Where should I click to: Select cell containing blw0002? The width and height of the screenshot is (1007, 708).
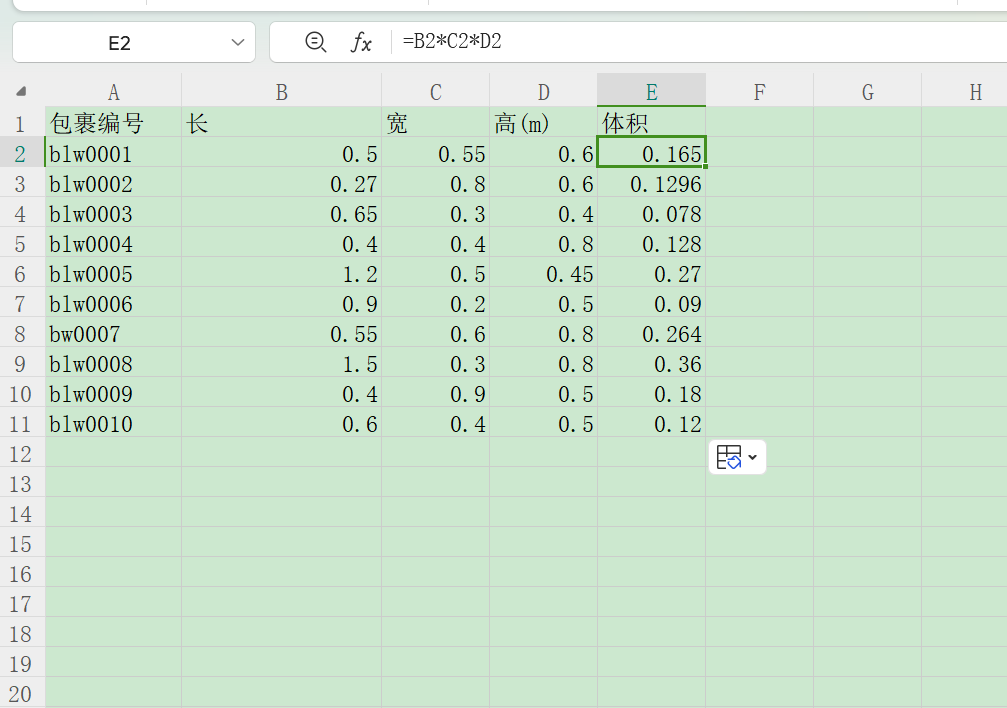click(113, 182)
